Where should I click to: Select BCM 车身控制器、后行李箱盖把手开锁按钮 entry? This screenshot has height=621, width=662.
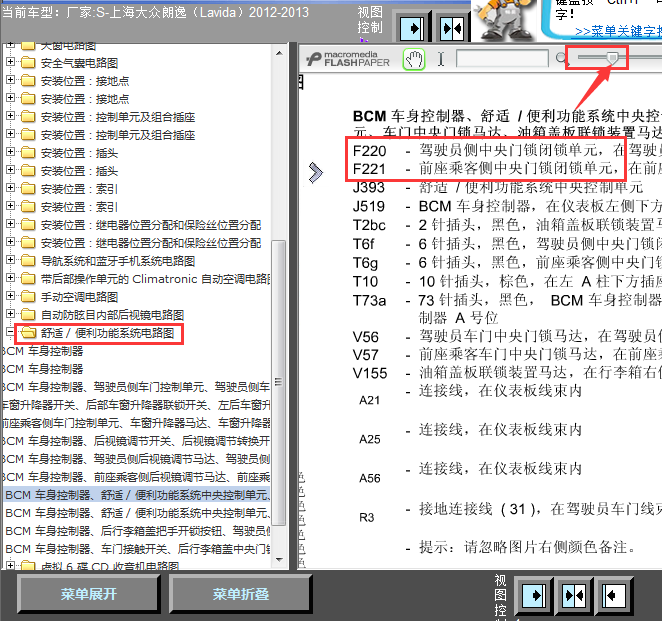coord(137,531)
